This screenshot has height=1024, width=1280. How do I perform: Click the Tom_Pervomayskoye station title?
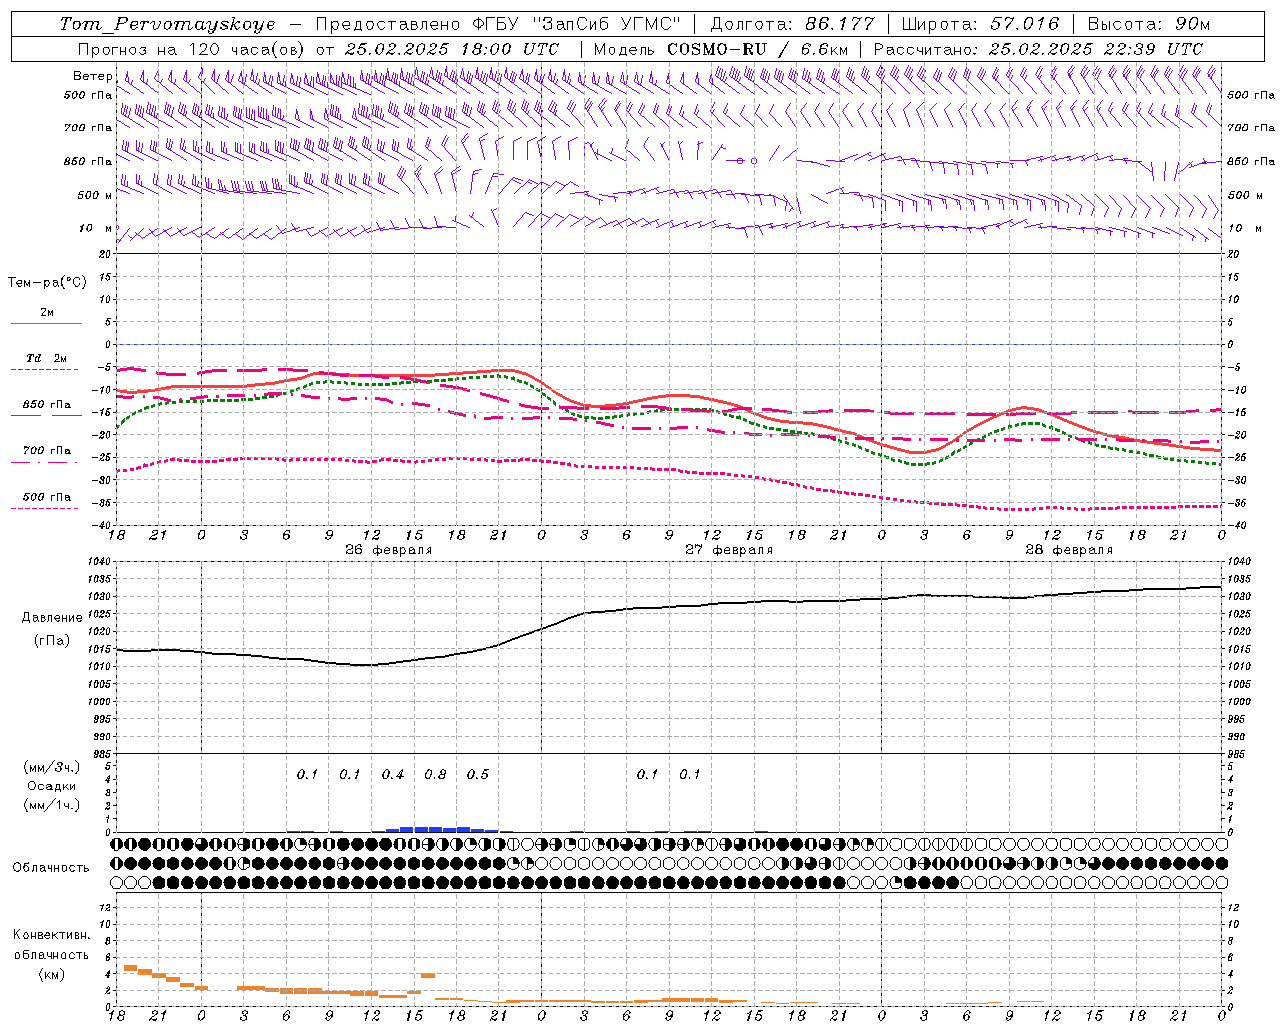pos(167,24)
